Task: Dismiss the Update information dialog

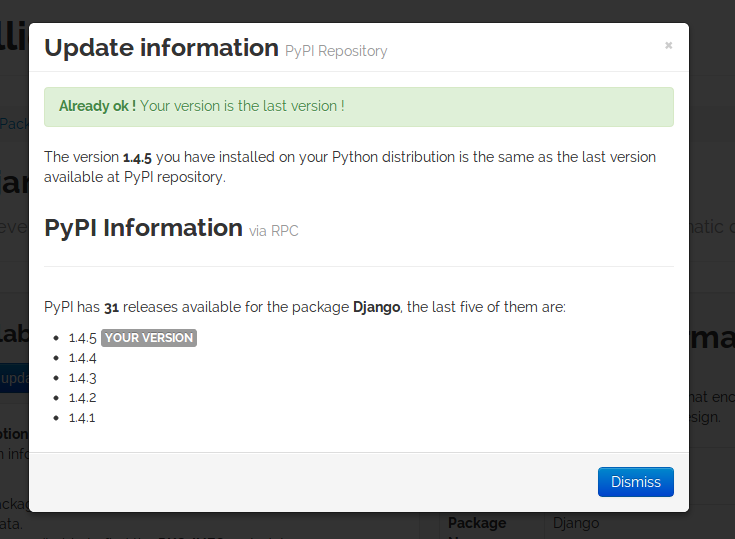Action: (636, 482)
